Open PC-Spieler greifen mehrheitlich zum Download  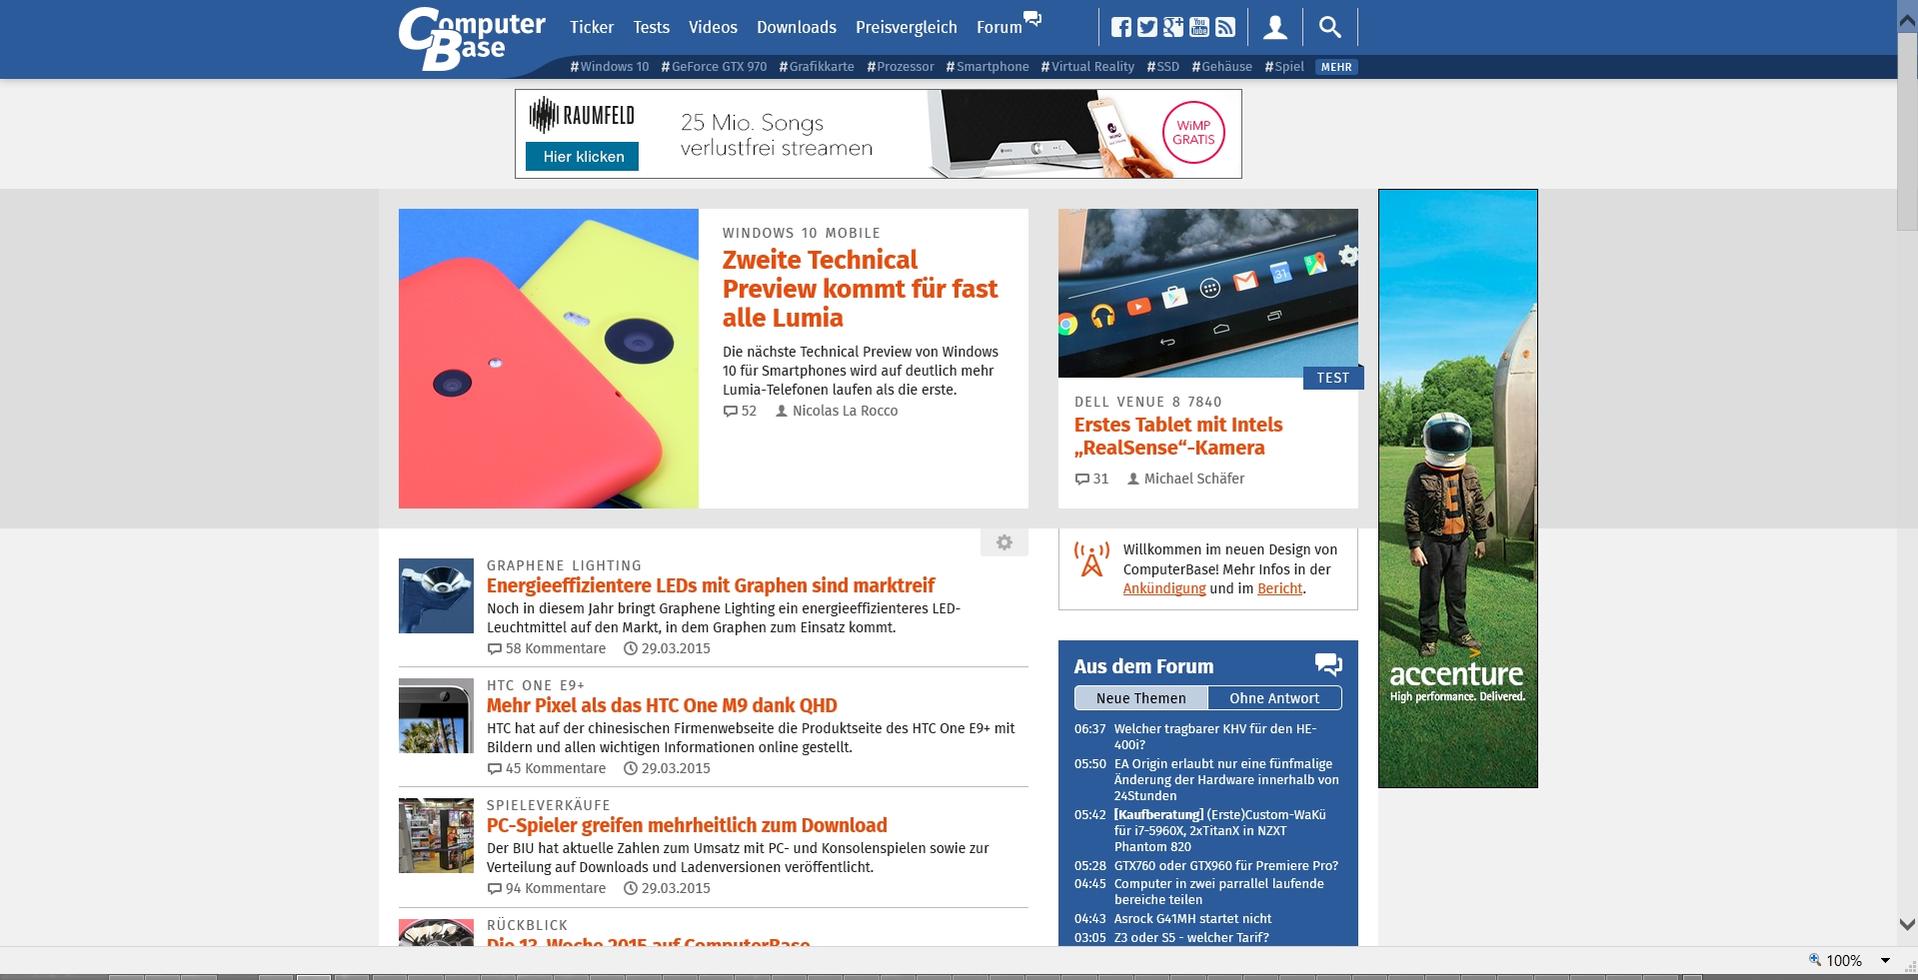[x=687, y=826]
